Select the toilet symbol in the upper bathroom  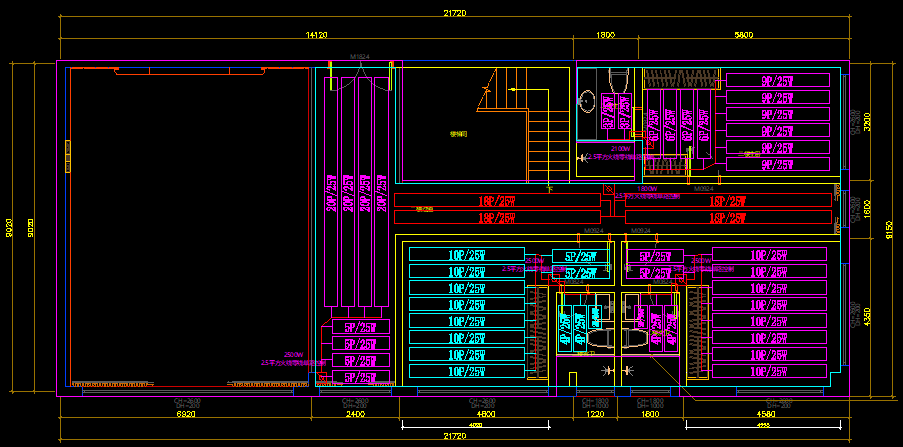(x=617, y=76)
